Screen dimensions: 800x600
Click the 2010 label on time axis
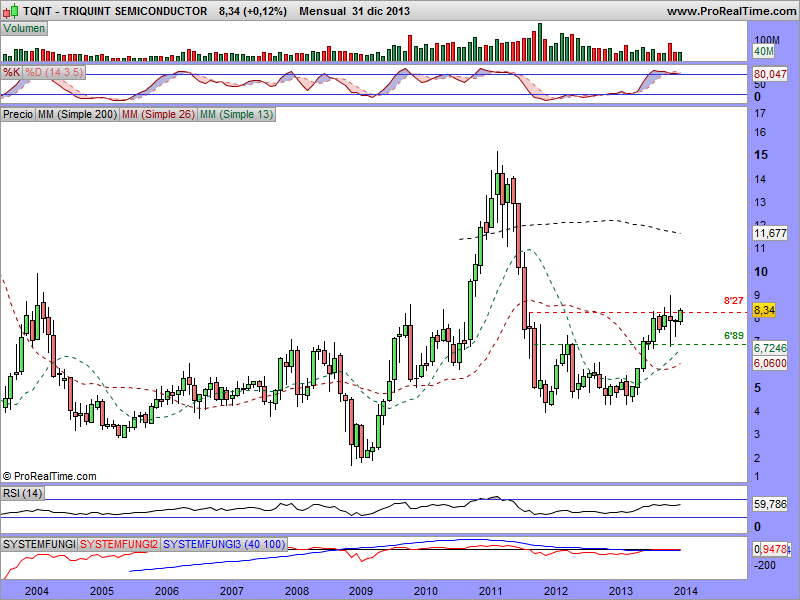tap(426, 591)
